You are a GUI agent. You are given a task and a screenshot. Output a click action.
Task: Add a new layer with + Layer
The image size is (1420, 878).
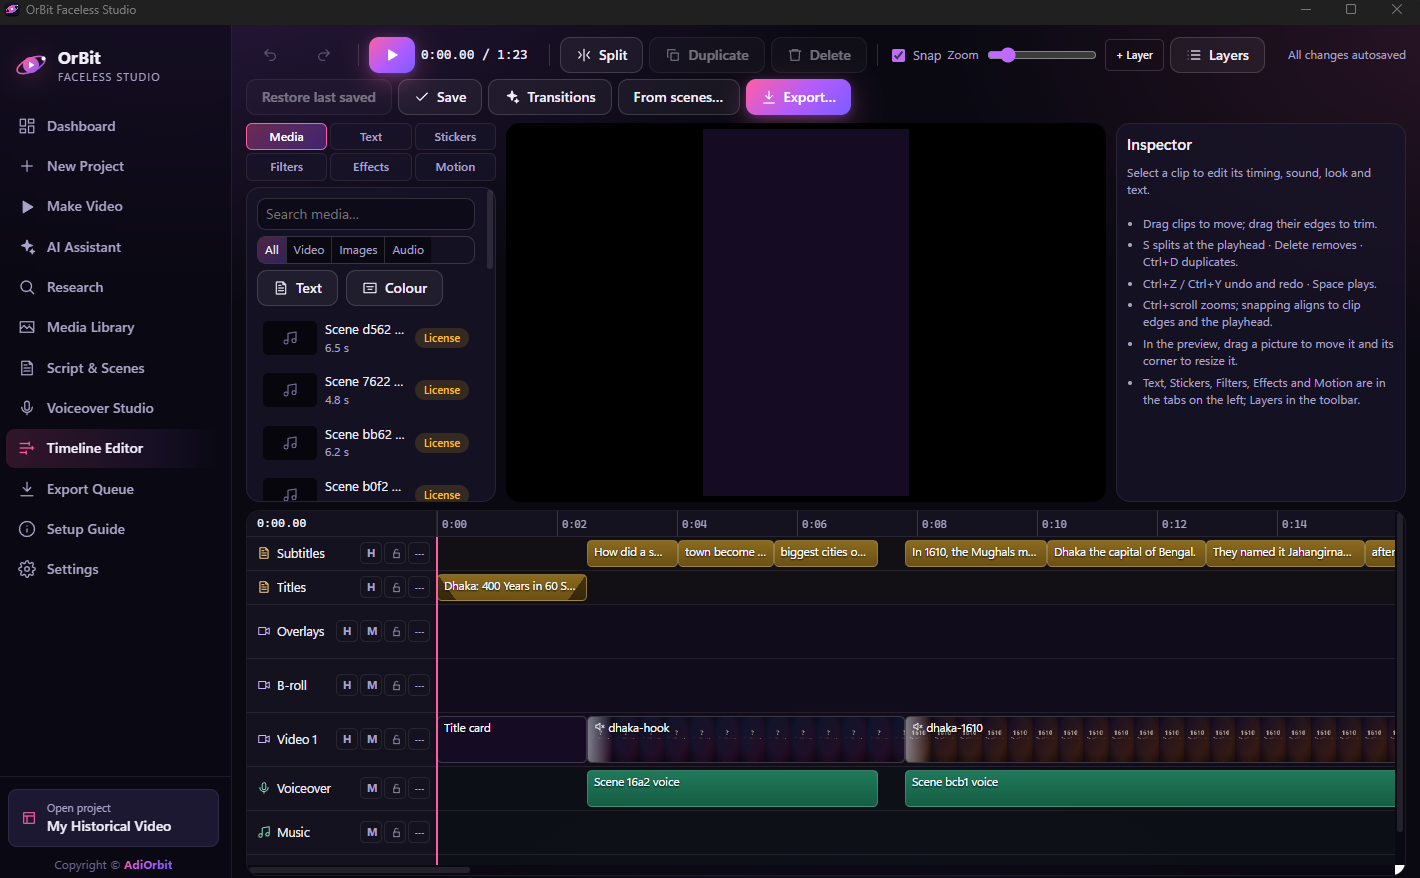(1134, 55)
